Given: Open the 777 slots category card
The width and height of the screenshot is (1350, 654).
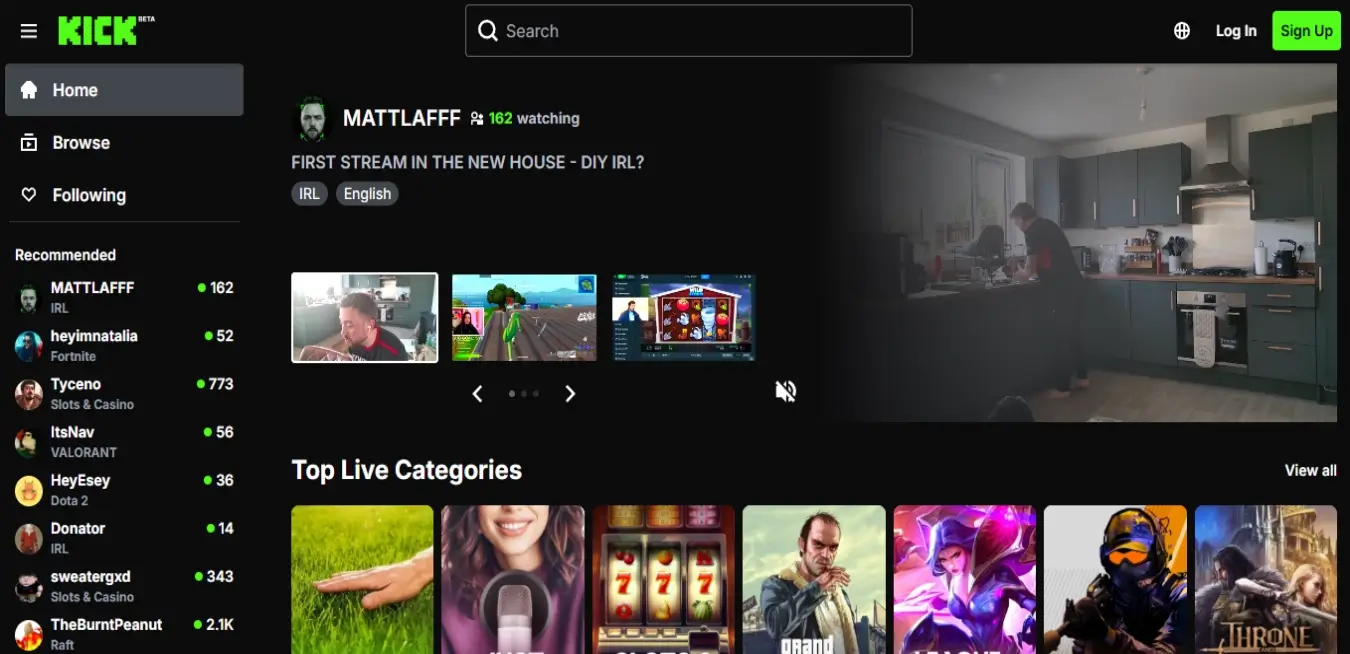Looking at the screenshot, I should coord(663,579).
